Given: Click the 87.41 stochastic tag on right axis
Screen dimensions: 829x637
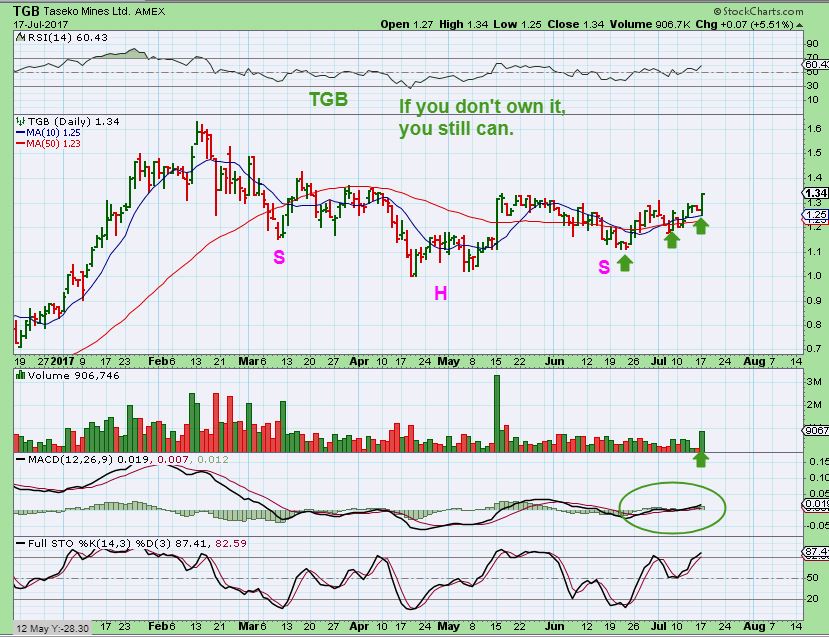Looking at the screenshot, I should (x=815, y=551).
